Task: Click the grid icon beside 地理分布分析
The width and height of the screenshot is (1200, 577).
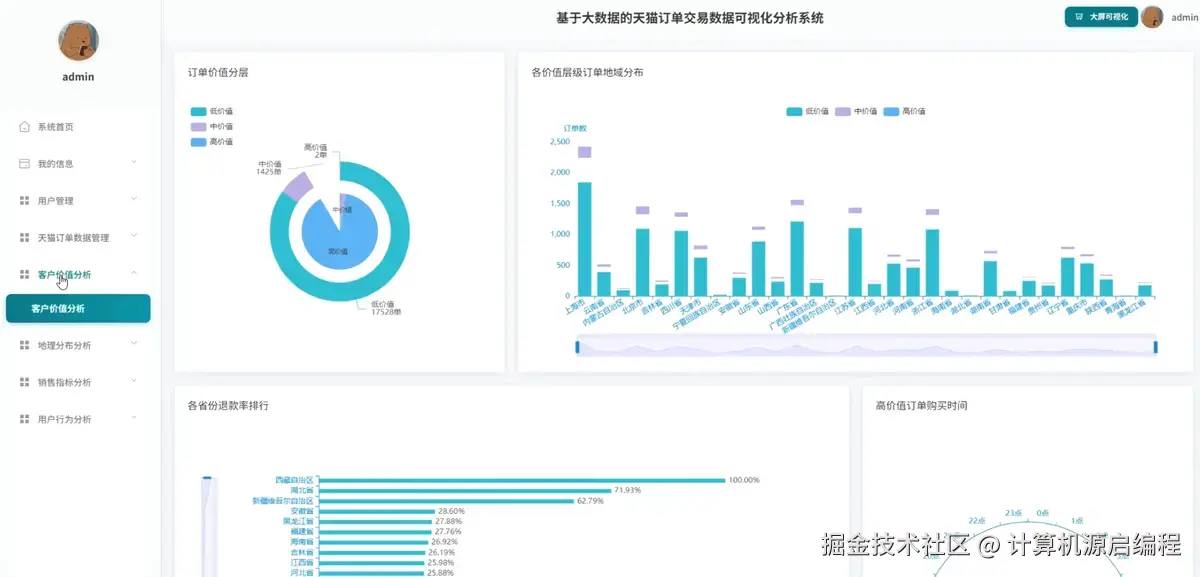Action: (24, 345)
